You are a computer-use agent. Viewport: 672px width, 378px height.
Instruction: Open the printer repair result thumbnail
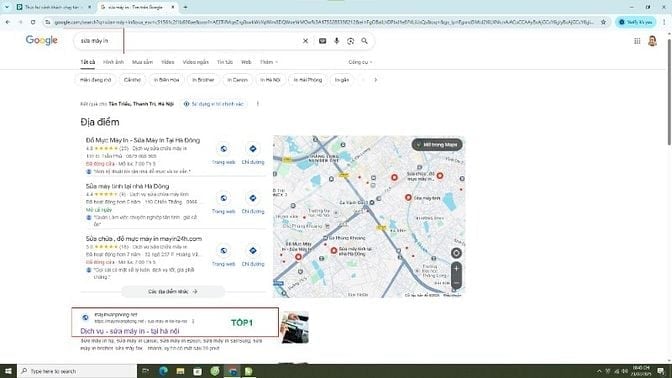pos(295,327)
